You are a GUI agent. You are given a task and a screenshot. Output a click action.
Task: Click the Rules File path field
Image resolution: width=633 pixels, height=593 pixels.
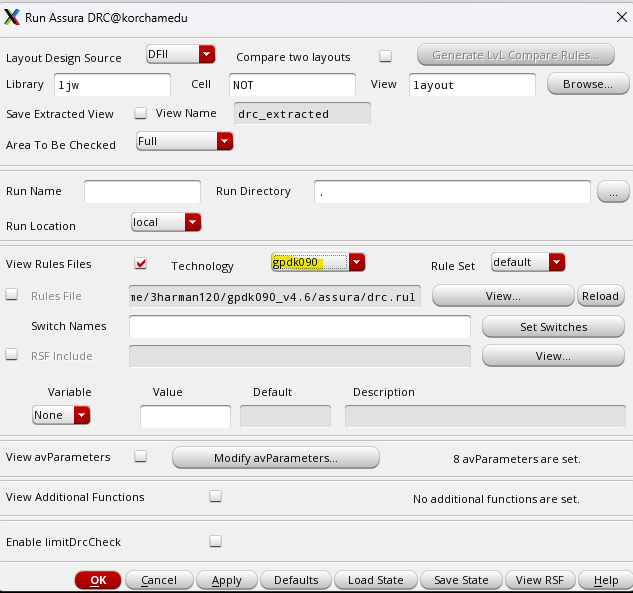point(275,296)
